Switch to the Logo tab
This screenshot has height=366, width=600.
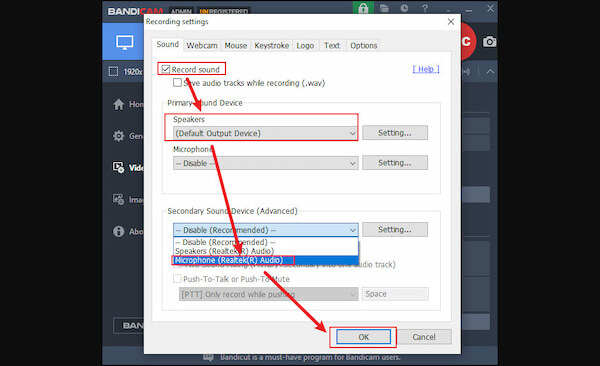[305, 46]
